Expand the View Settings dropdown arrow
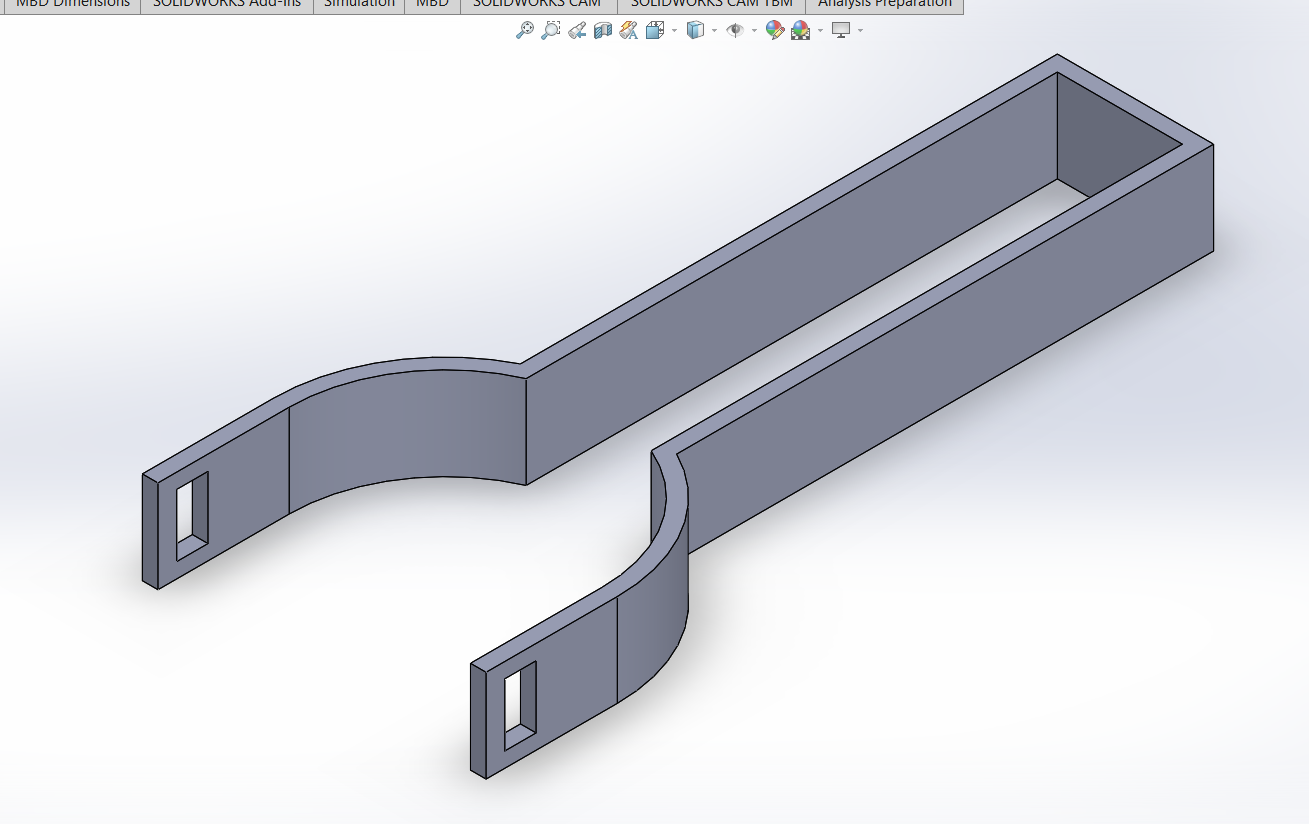This screenshot has height=824, width=1309. 860,31
